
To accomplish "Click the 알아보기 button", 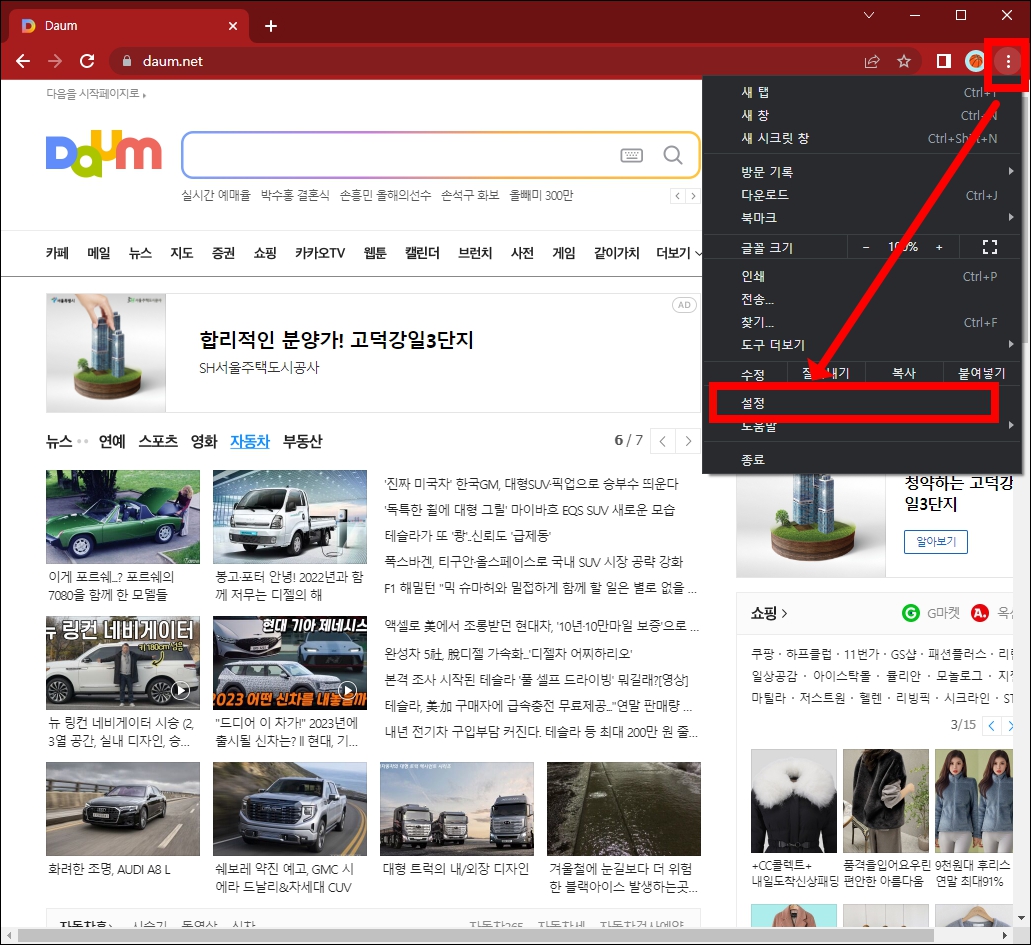I will (935, 542).
